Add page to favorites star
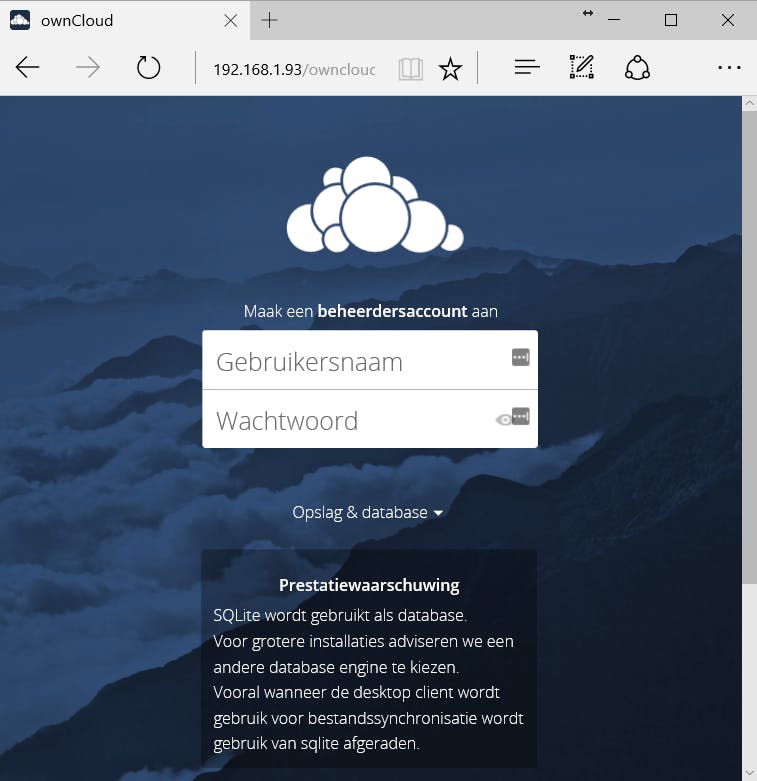Screen dimensions: 757x781 450,68
